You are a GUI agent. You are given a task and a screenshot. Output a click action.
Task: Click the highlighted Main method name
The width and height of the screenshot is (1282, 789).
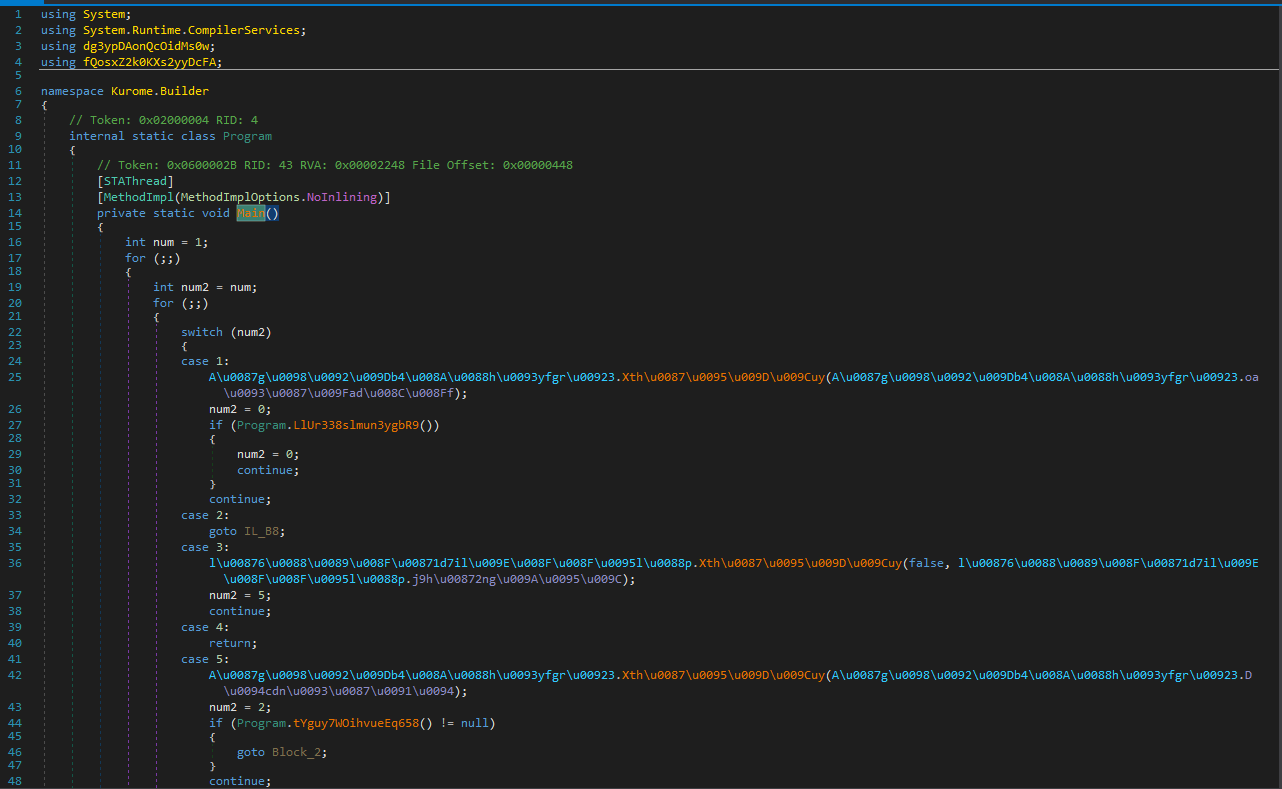coord(251,213)
